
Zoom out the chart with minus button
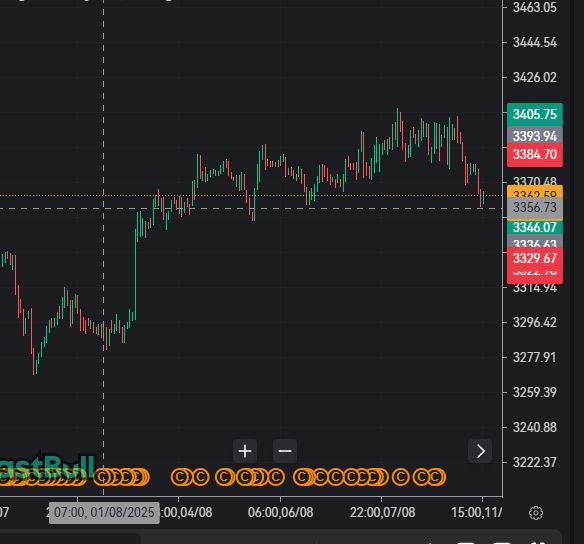(x=285, y=451)
